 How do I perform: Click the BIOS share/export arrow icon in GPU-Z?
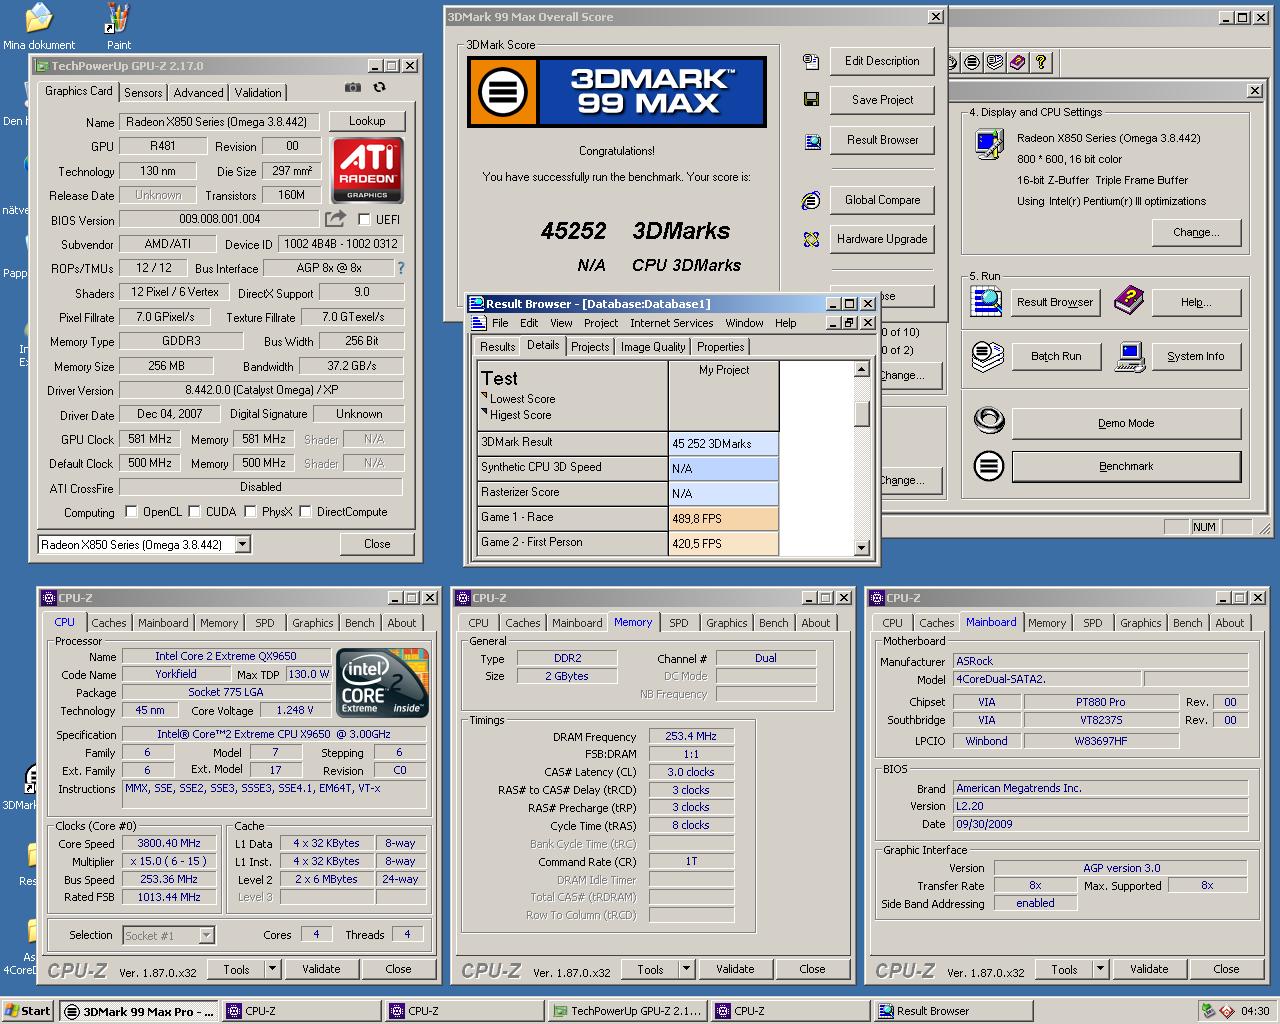[x=336, y=218]
